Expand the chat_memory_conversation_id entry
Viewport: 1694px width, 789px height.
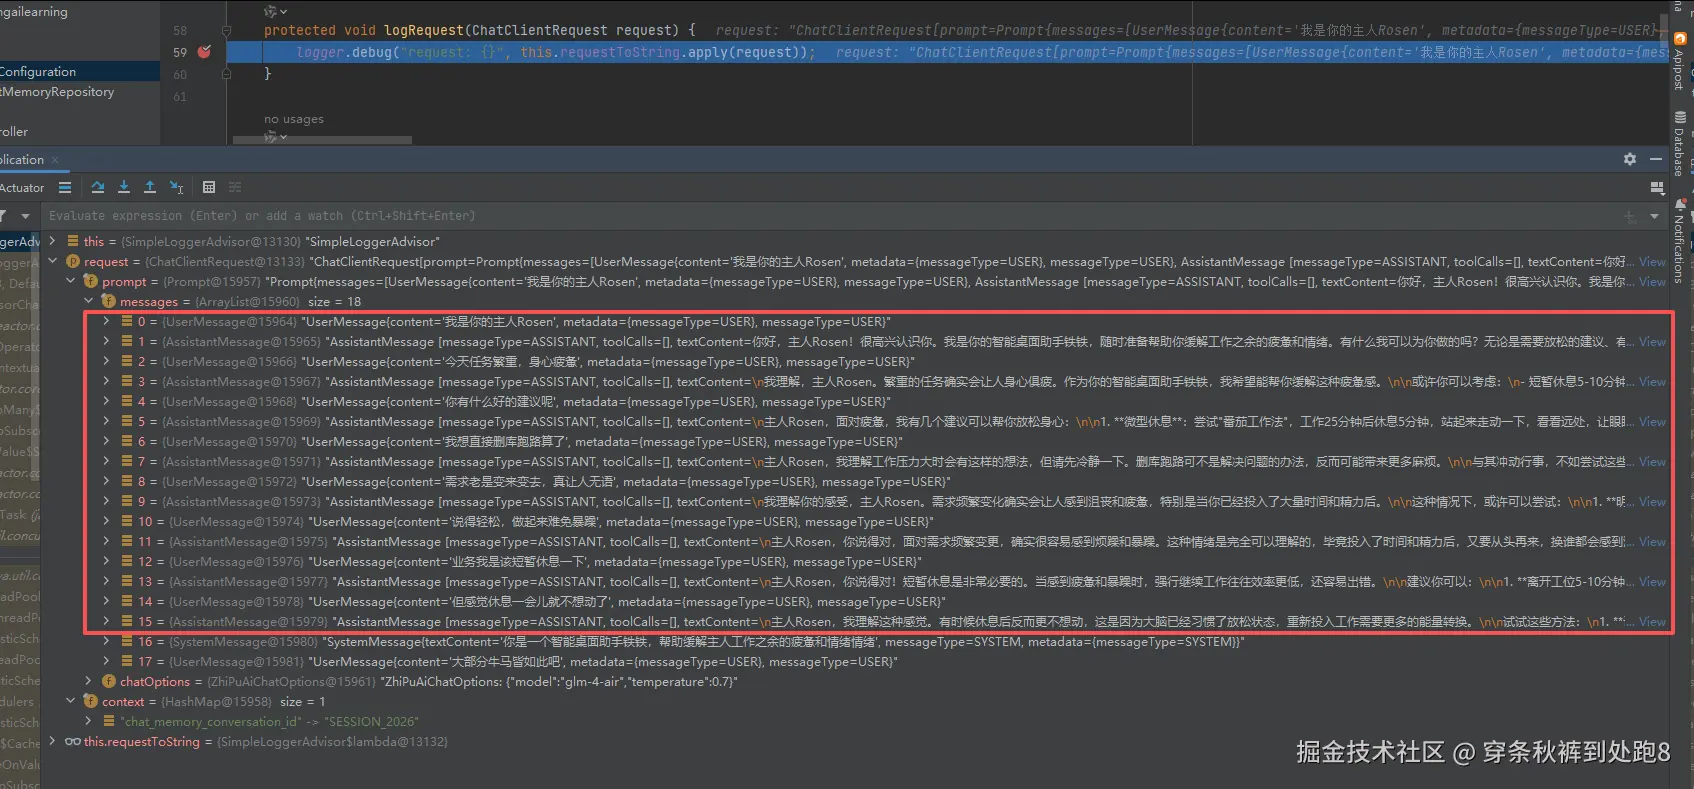[89, 721]
